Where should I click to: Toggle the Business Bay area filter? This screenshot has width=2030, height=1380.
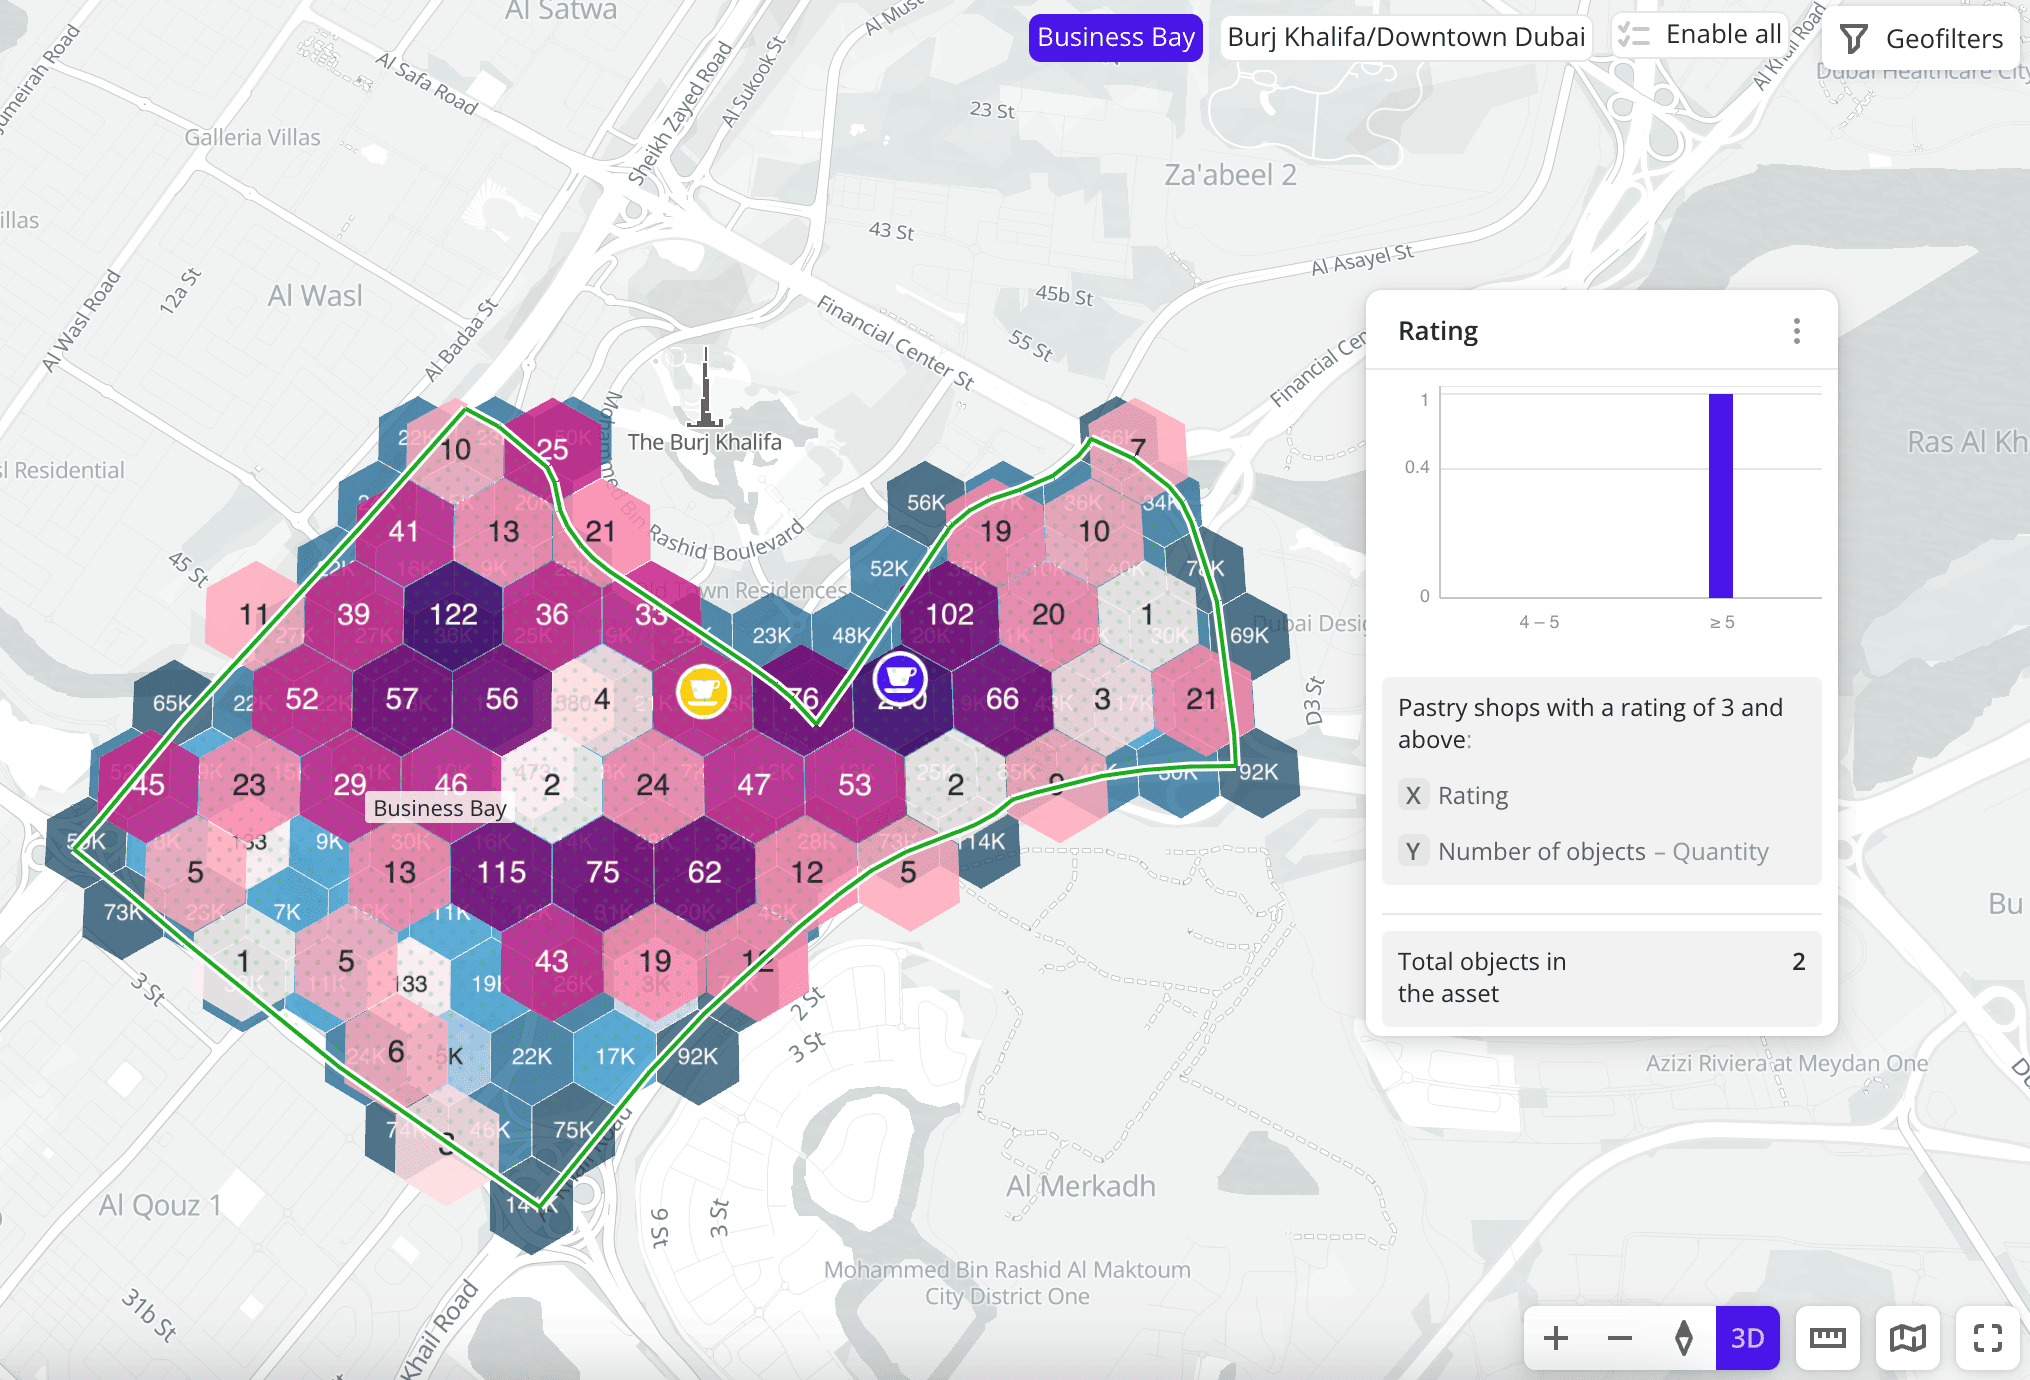(1115, 37)
